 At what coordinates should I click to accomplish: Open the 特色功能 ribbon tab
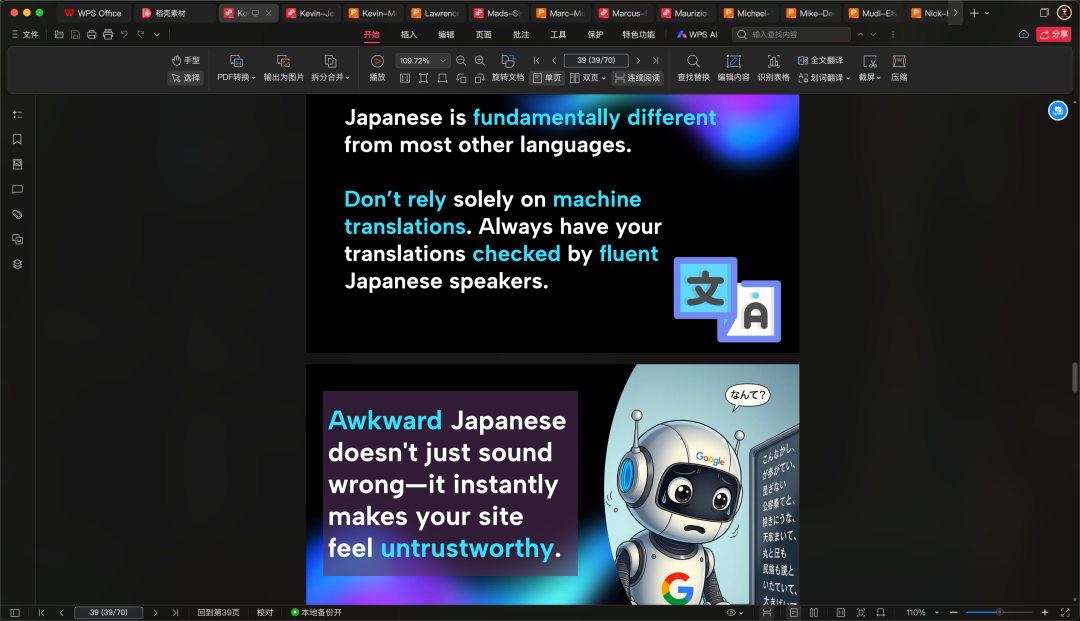point(638,34)
